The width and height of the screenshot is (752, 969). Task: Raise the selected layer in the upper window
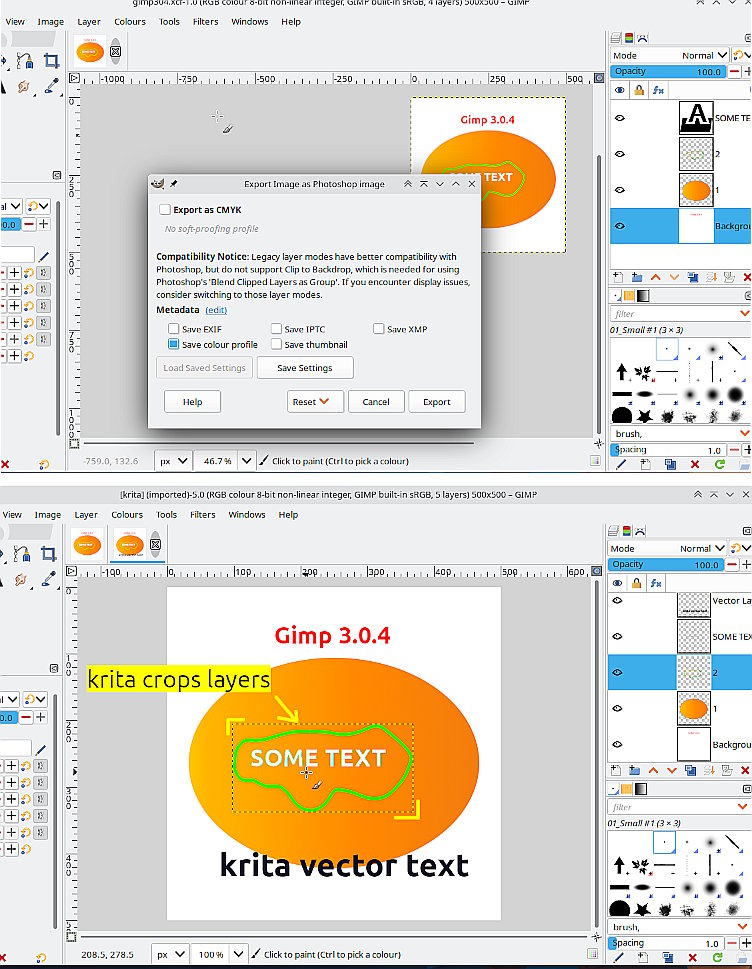[x=655, y=277]
